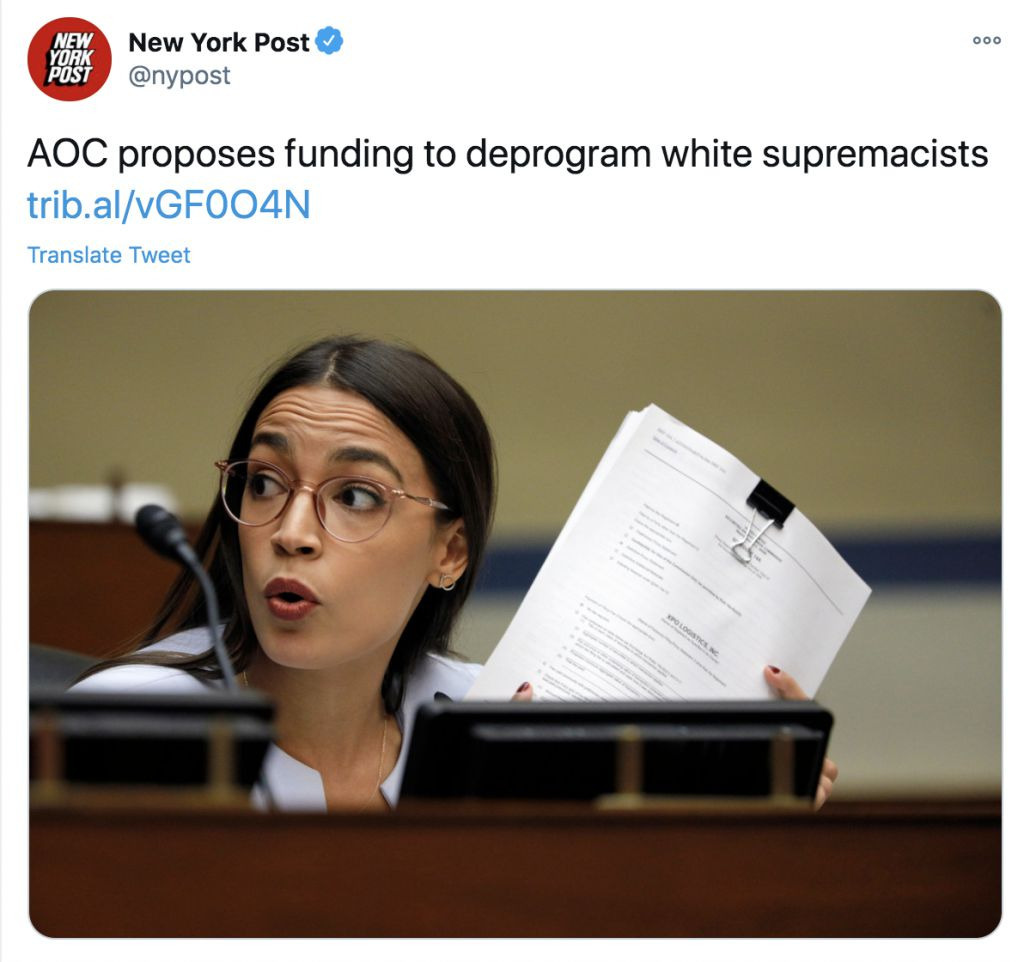Click the word 'supremacists' in the tweet
Screen dimensions: 1024x962
pyautogui.click(x=875, y=155)
